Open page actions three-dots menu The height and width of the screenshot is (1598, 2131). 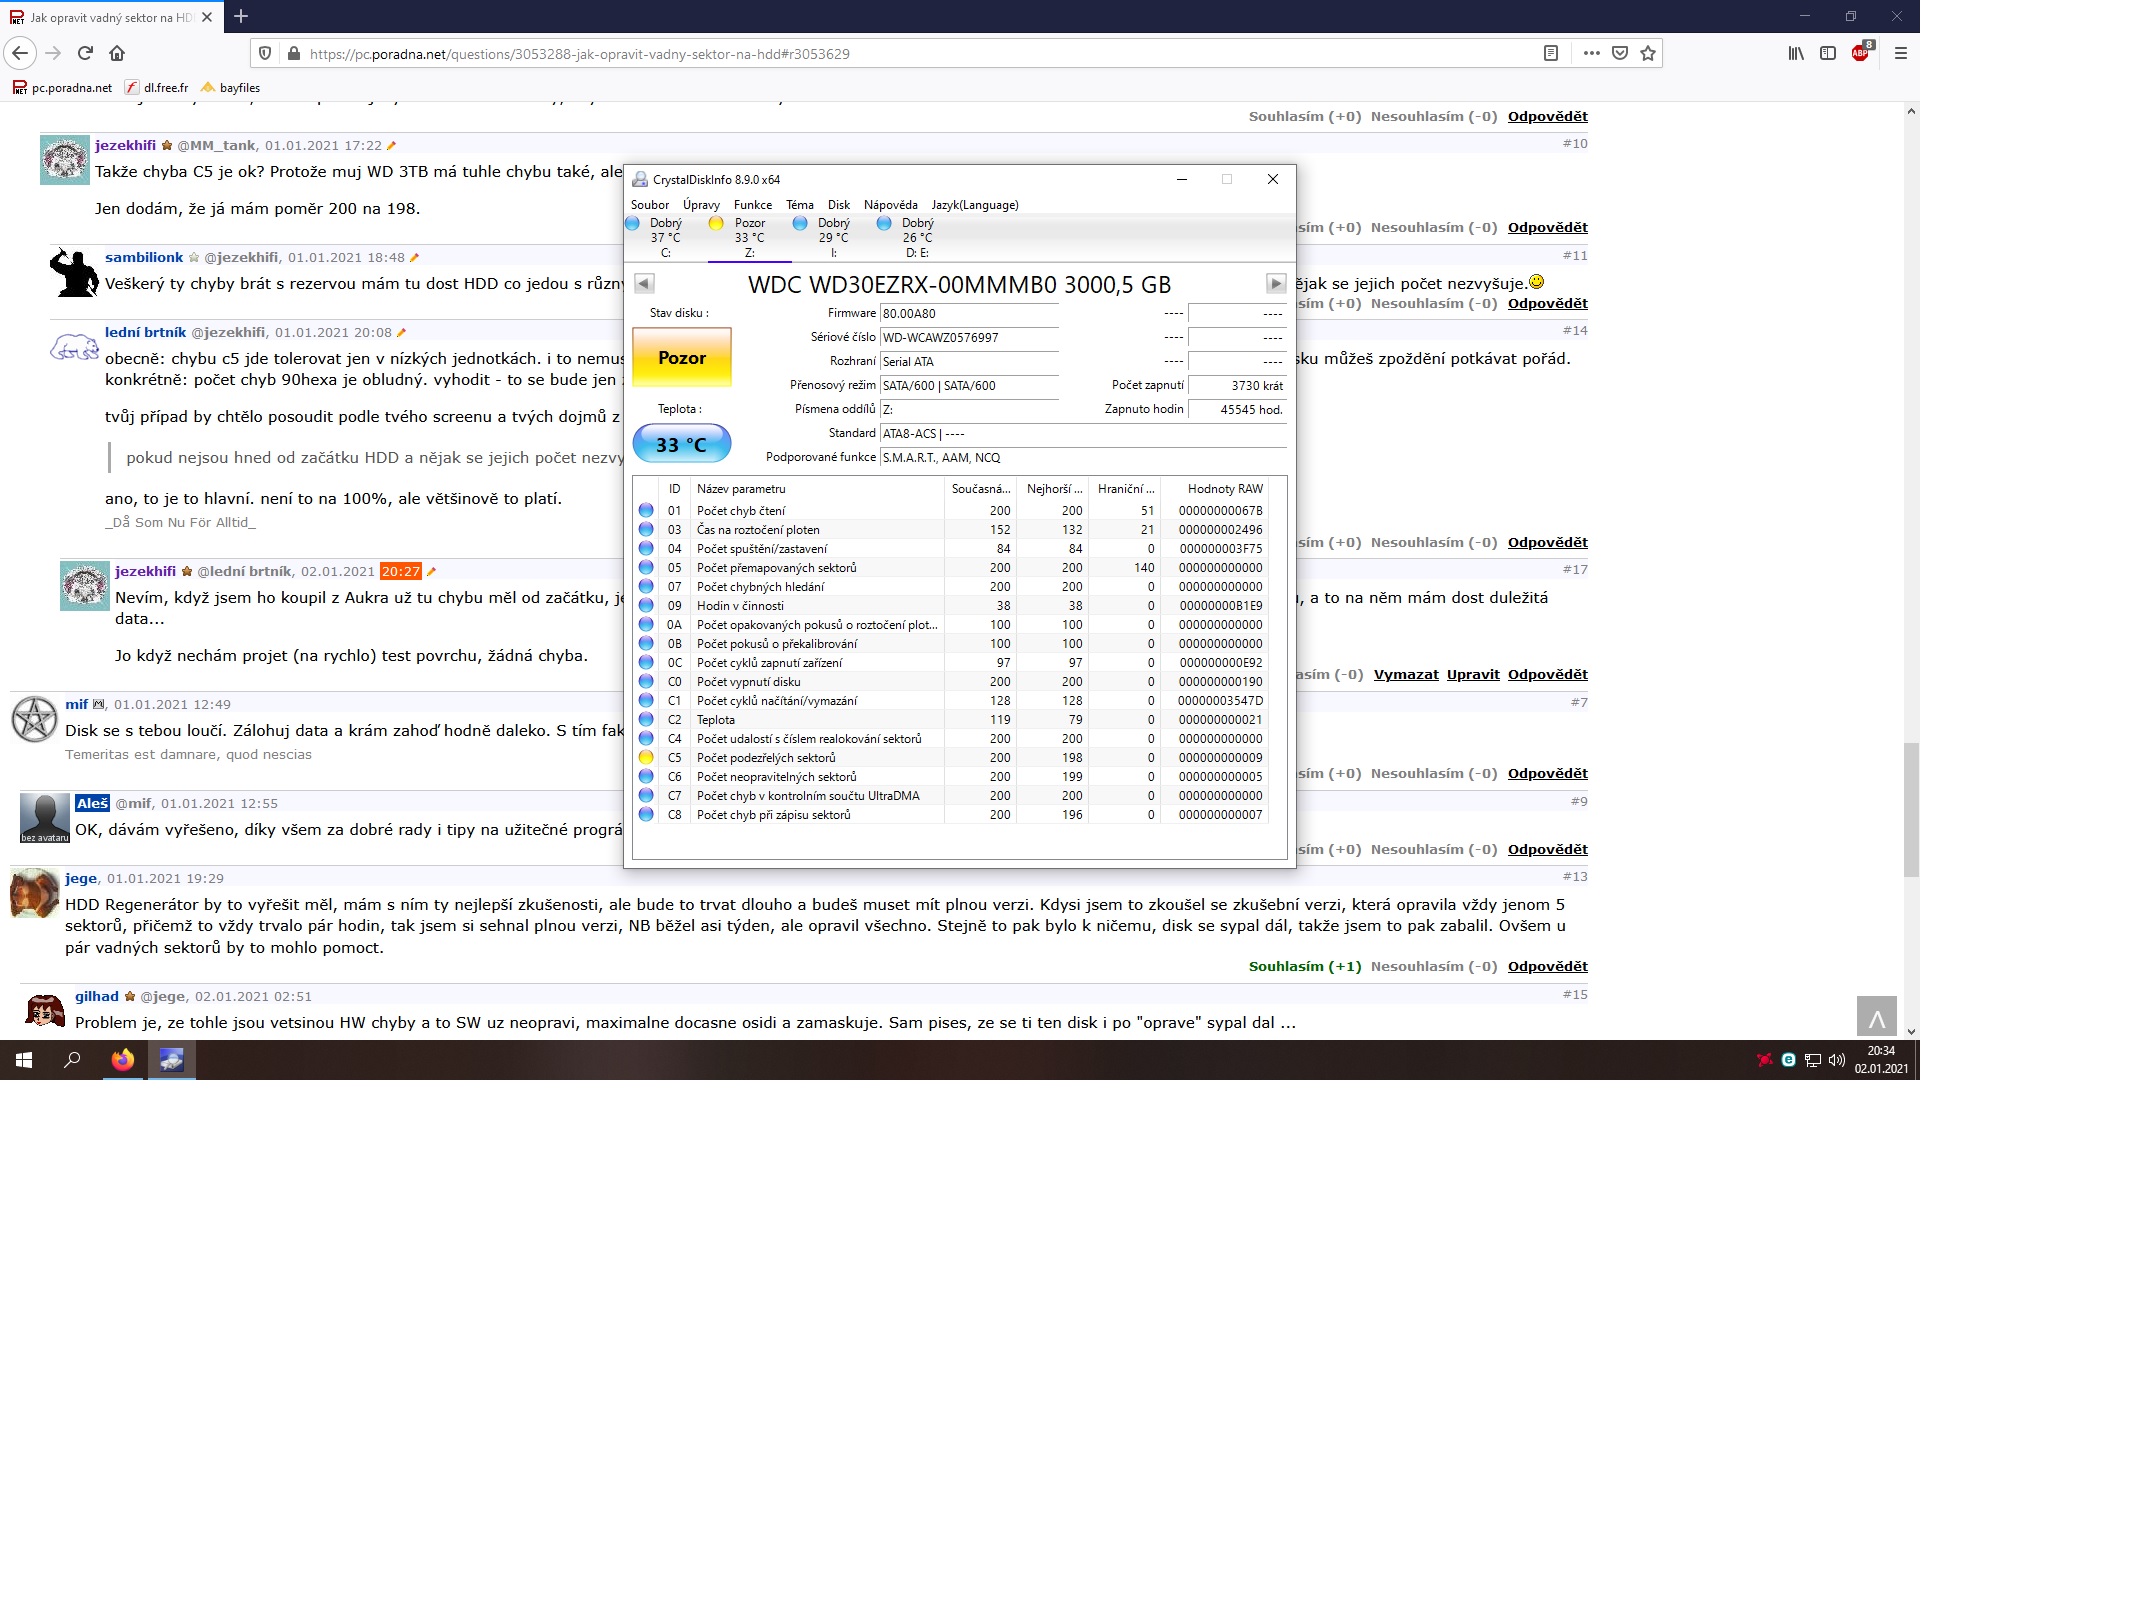tap(1591, 53)
